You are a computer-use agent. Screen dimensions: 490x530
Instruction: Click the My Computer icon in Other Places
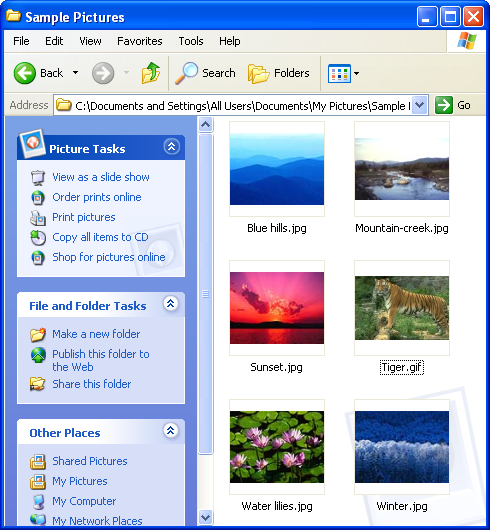(38, 501)
